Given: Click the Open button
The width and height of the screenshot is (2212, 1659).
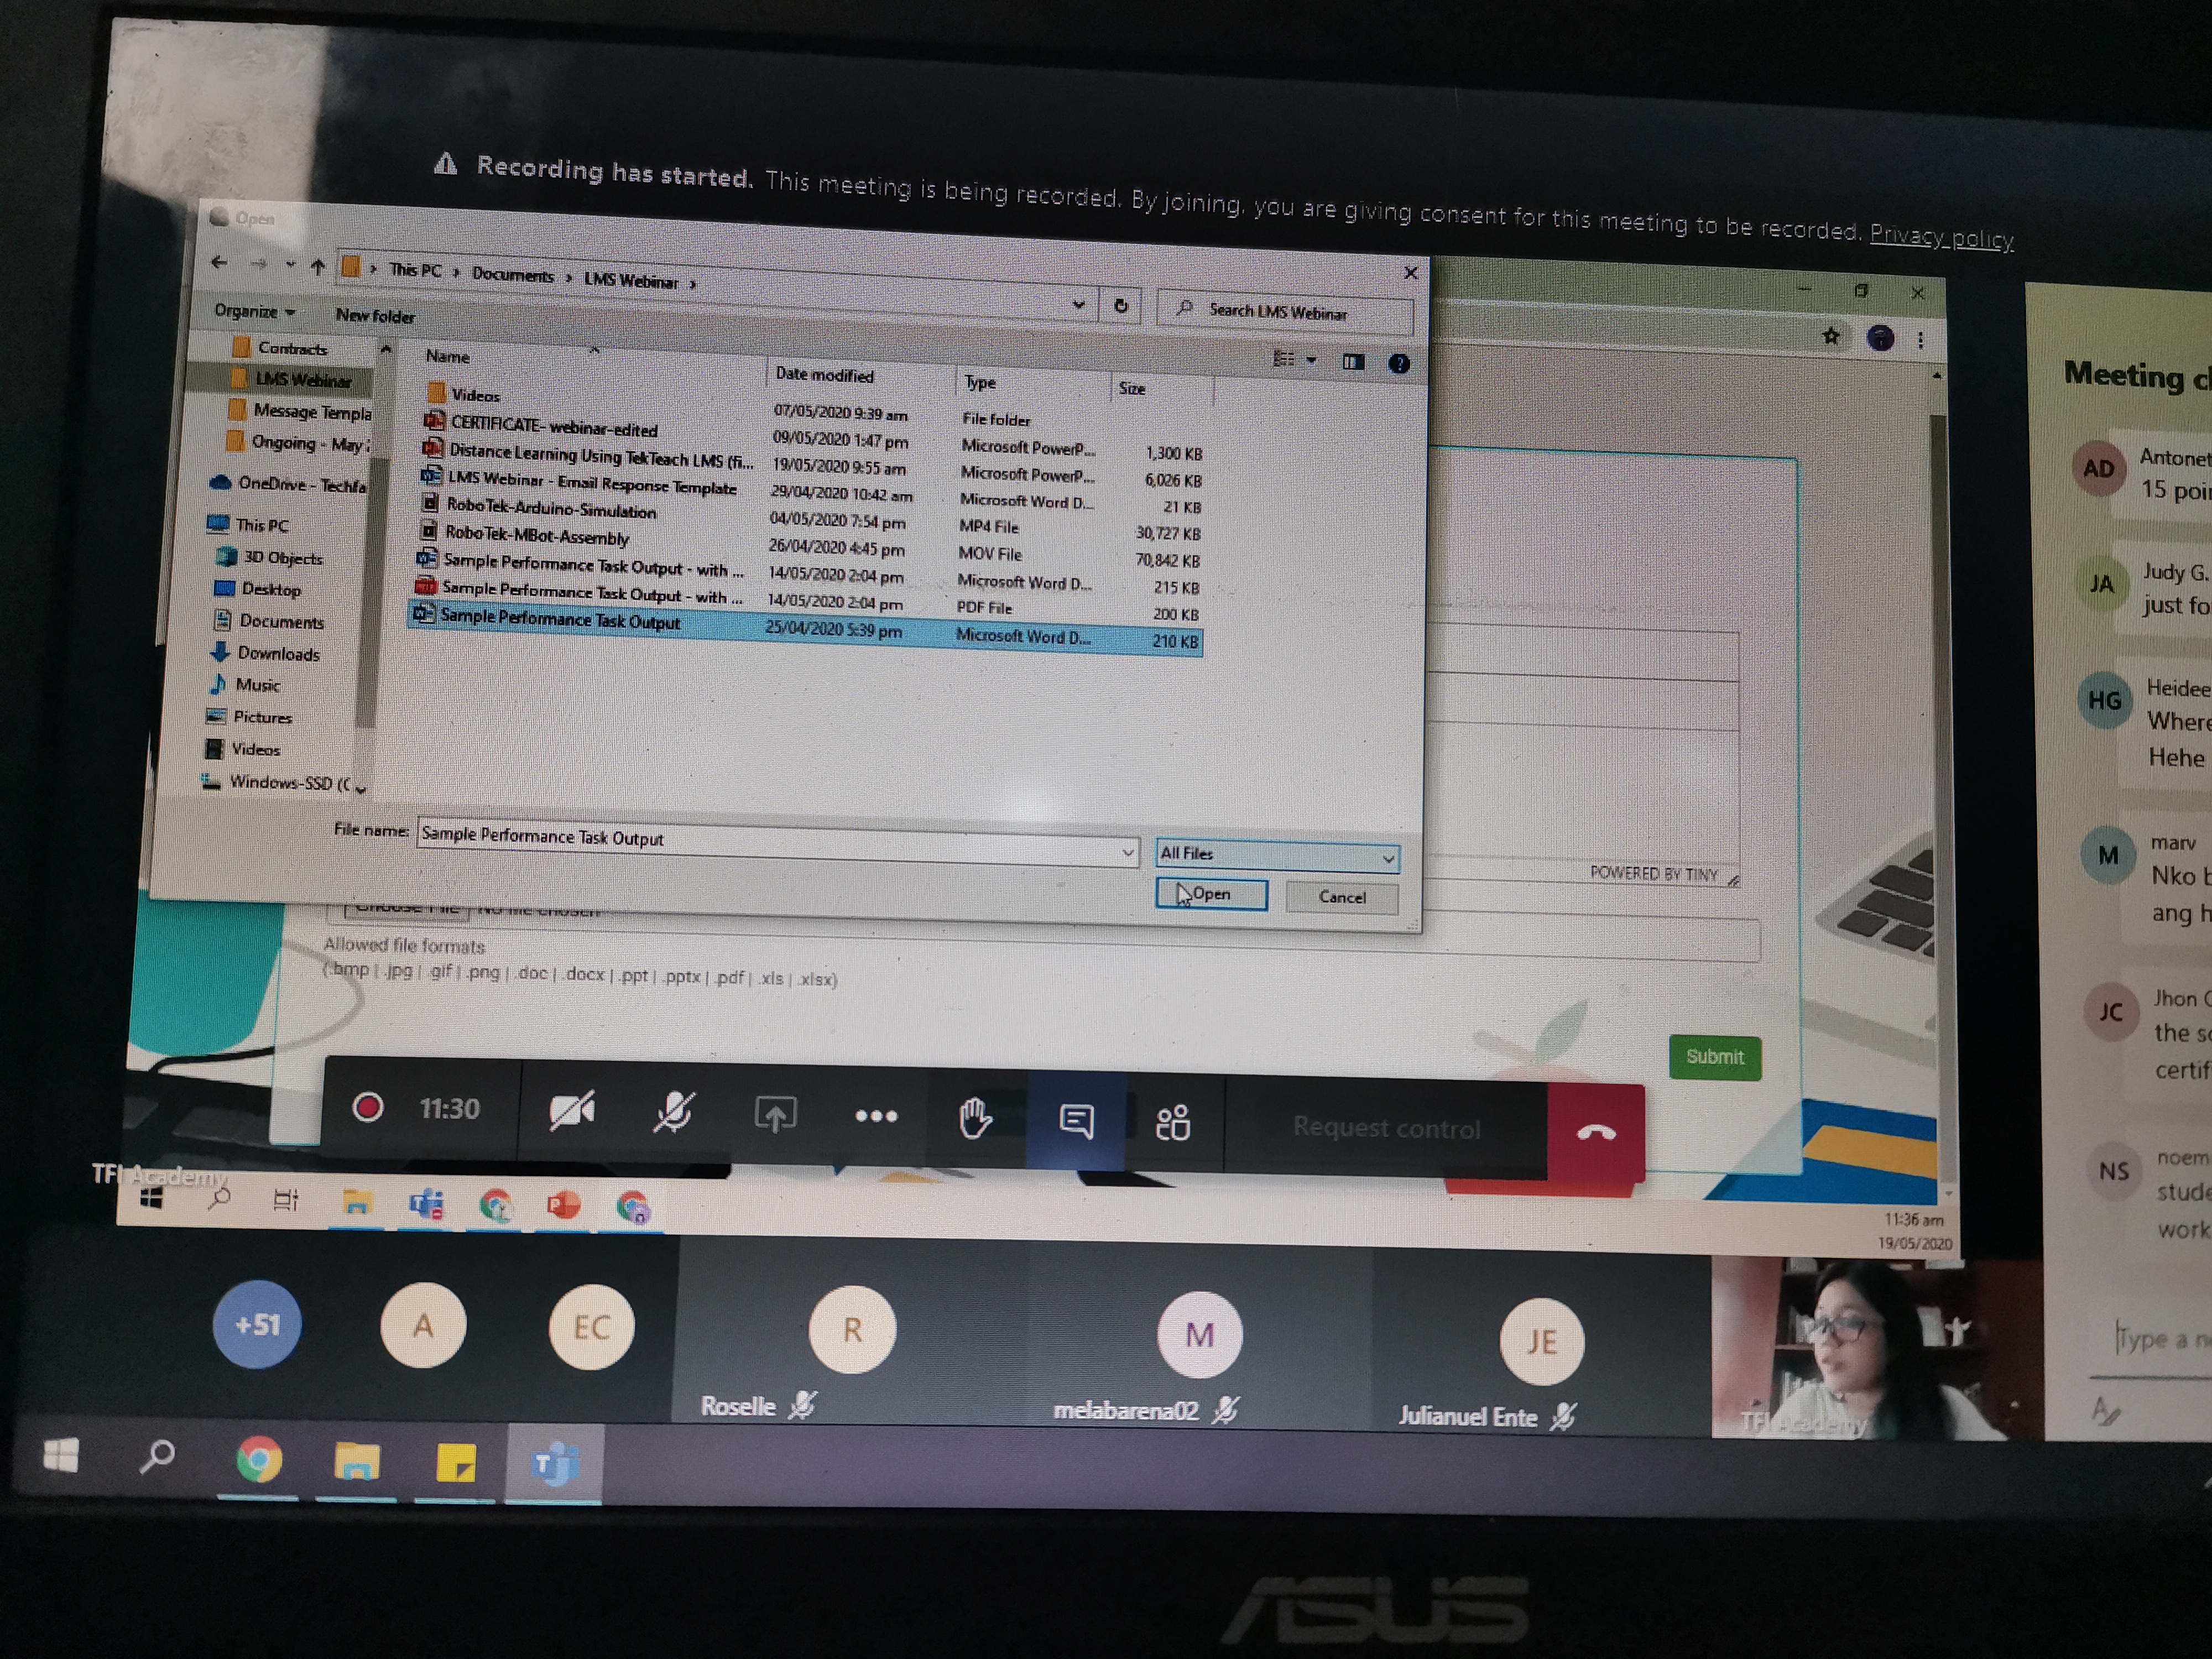Looking at the screenshot, I should (x=1211, y=894).
